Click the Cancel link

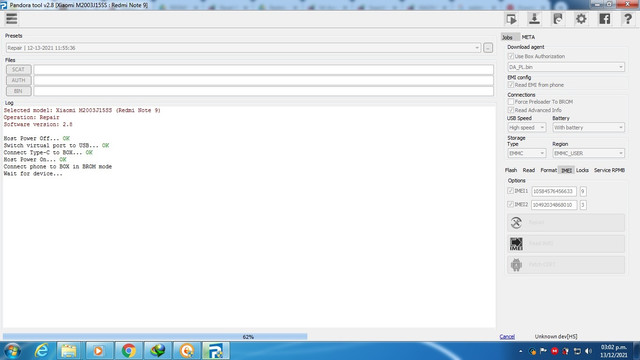pos(507,337)
